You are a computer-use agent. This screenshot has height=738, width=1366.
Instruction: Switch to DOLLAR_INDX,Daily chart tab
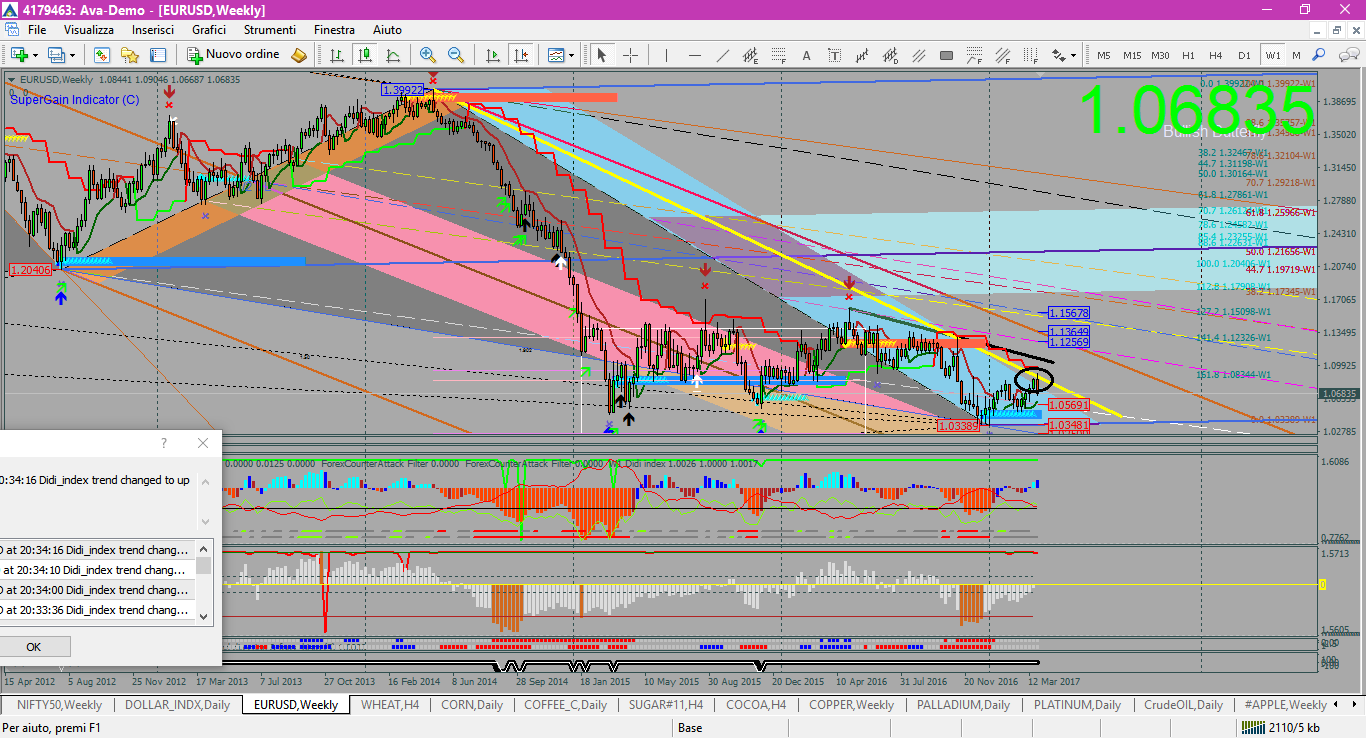[177, 704]
